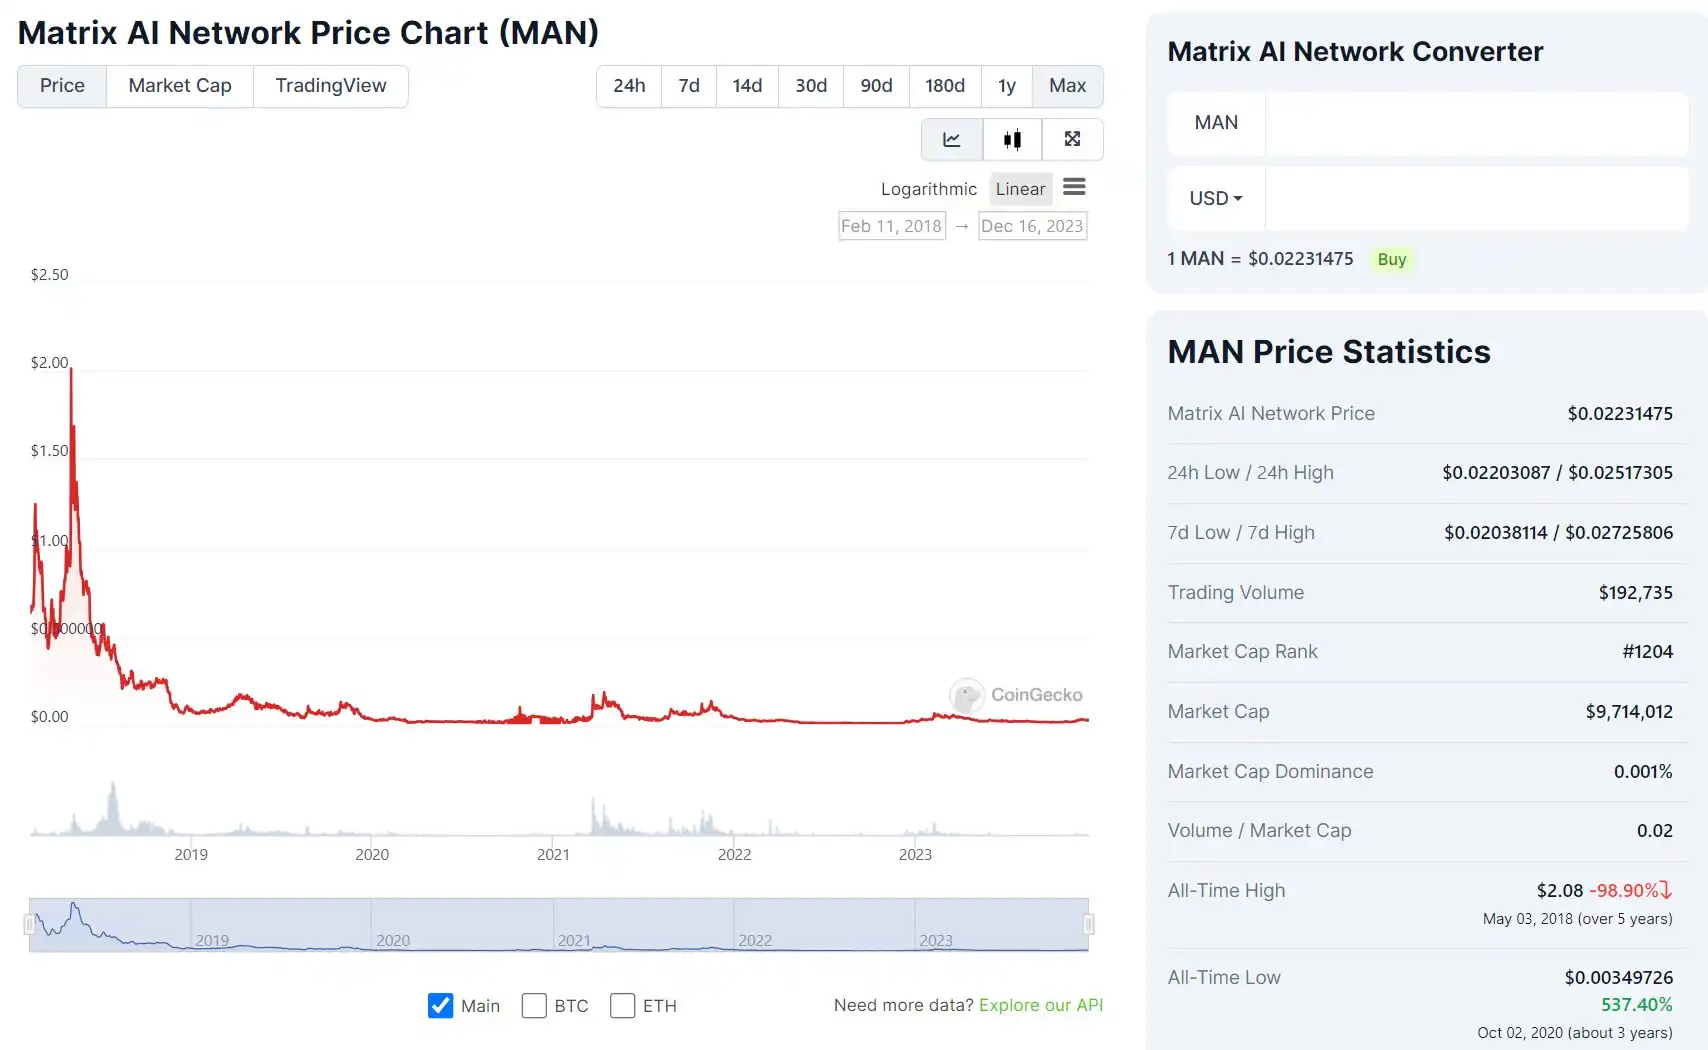Follow the Explore our API link
Viewport: 1708px width, 1050px height.
click(1040, 1005)
